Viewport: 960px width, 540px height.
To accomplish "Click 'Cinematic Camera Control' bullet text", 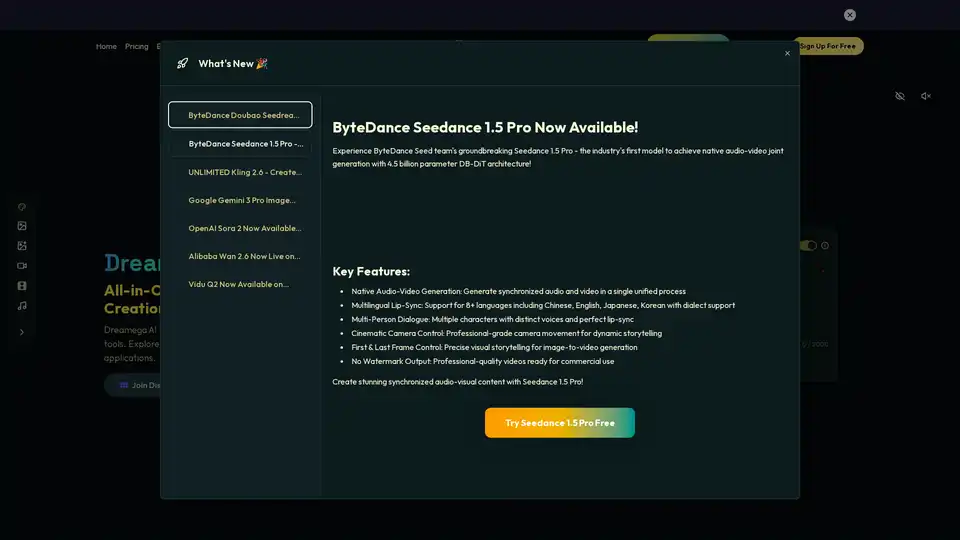I will tap(506, 333).
